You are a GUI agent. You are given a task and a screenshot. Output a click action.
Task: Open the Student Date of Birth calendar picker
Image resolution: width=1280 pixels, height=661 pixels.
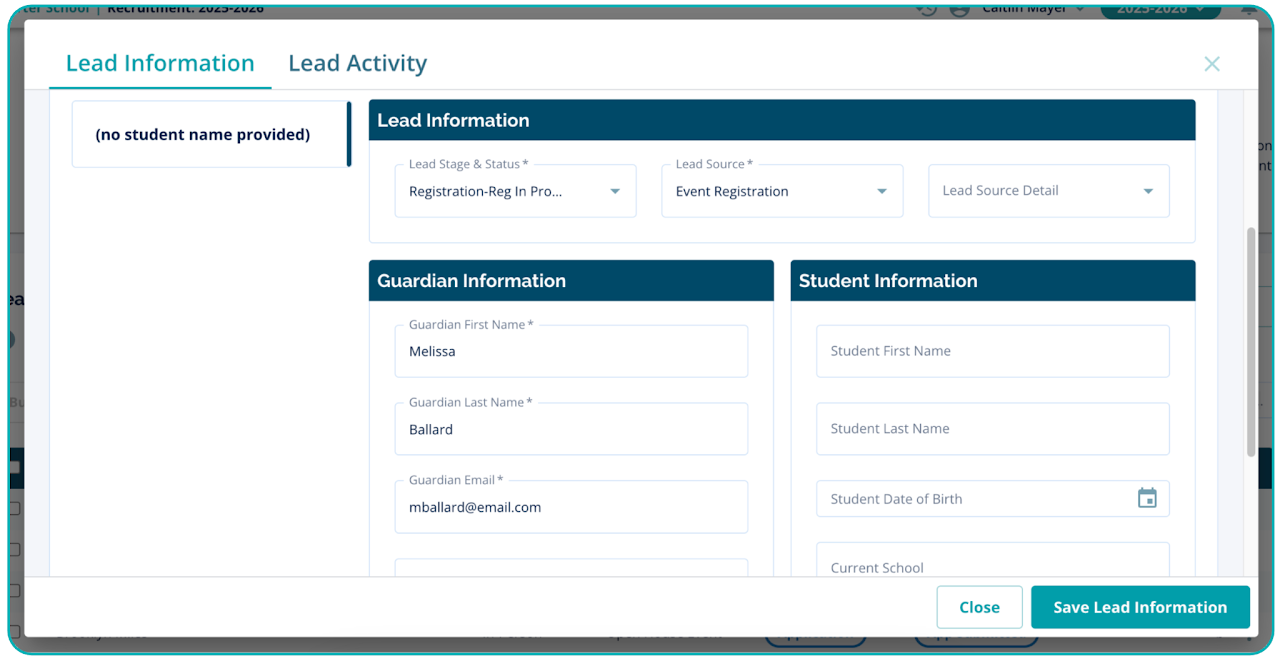click(1146, 498)
